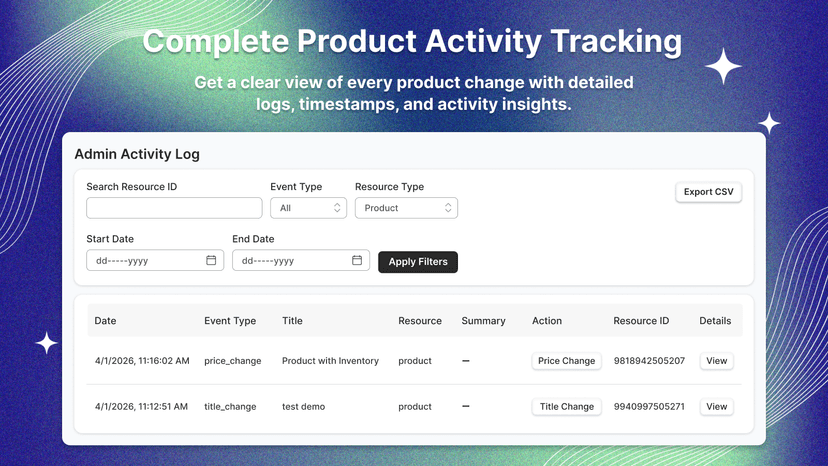
Task: Click resource ID 9818942505207
Action: (x=649, y=361)
